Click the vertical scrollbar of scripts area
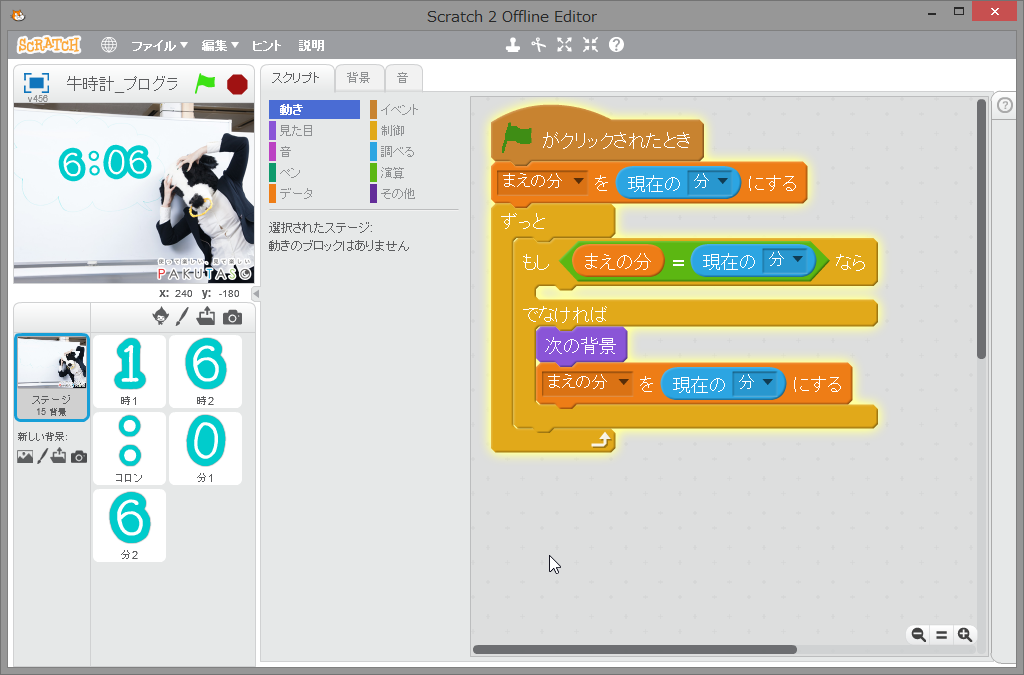The height and width of the screenshot is (675, 1024). (x=981, y=228)
